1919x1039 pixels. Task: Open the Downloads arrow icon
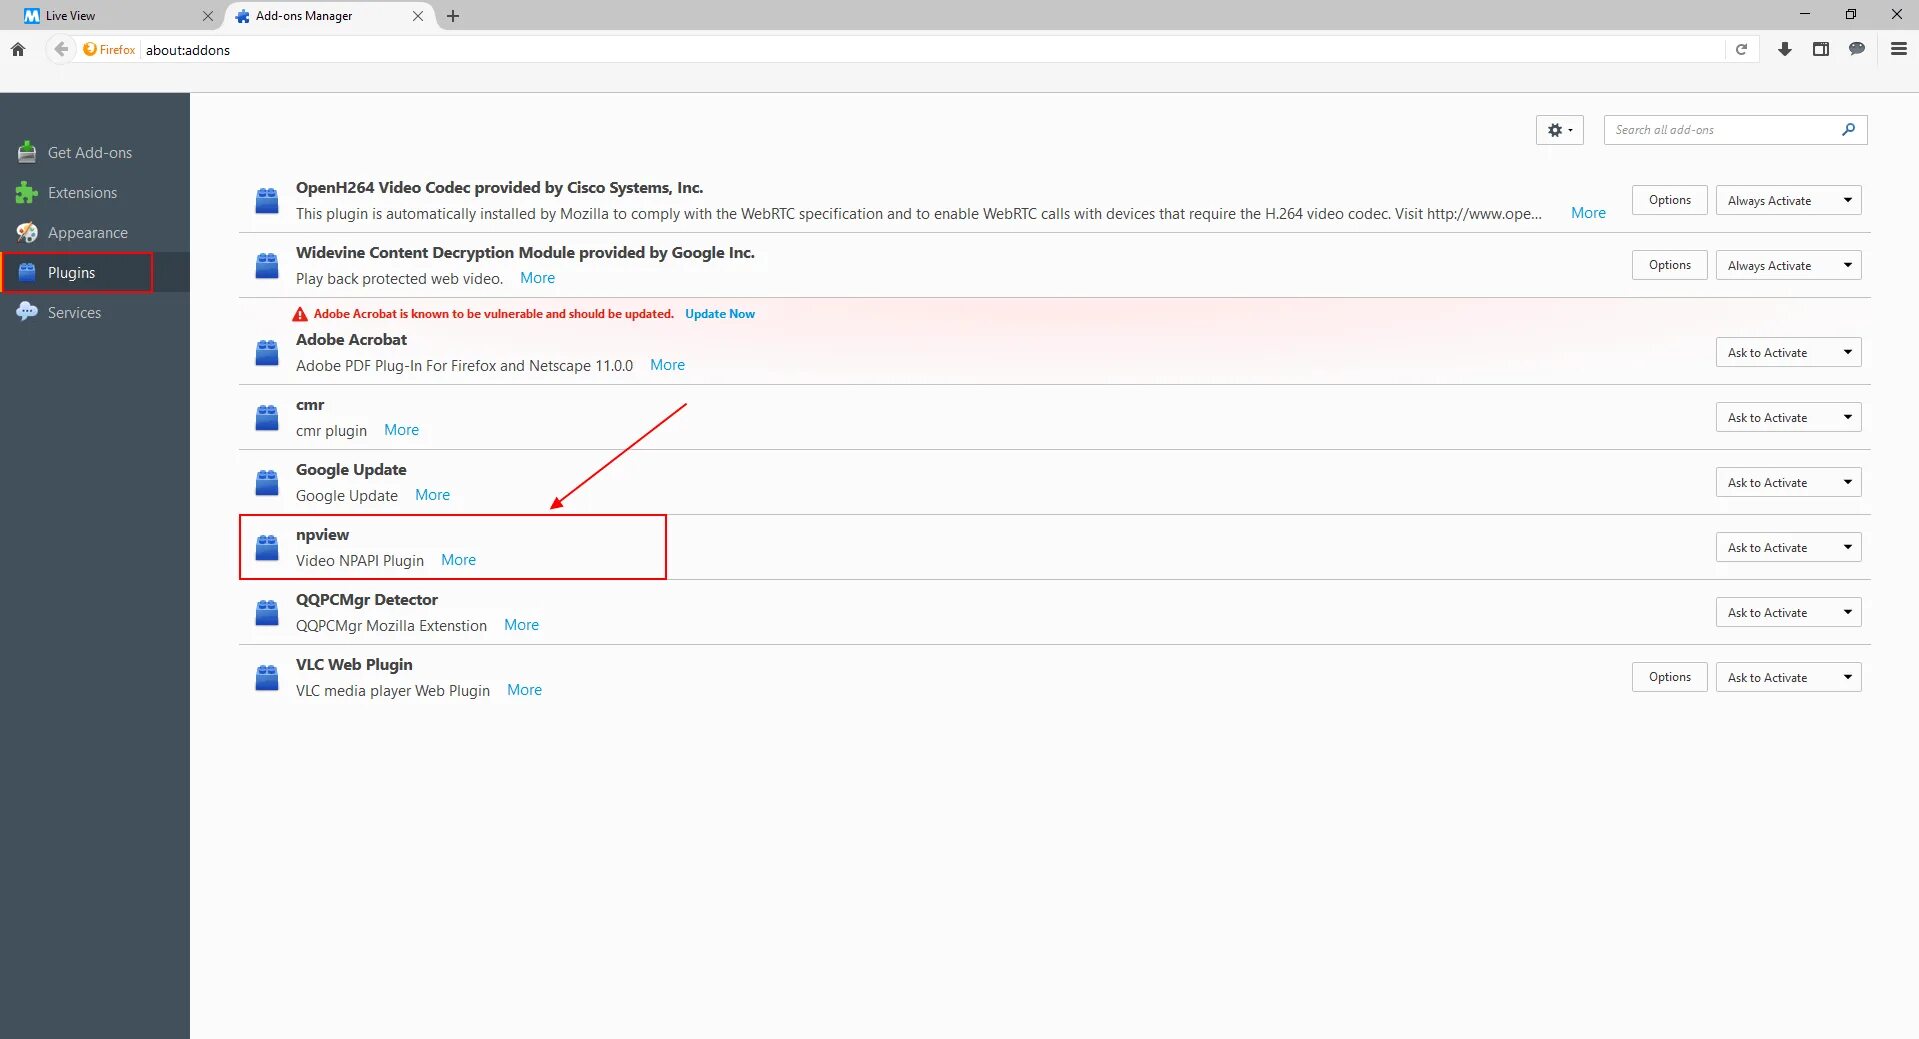(1785, 49)
